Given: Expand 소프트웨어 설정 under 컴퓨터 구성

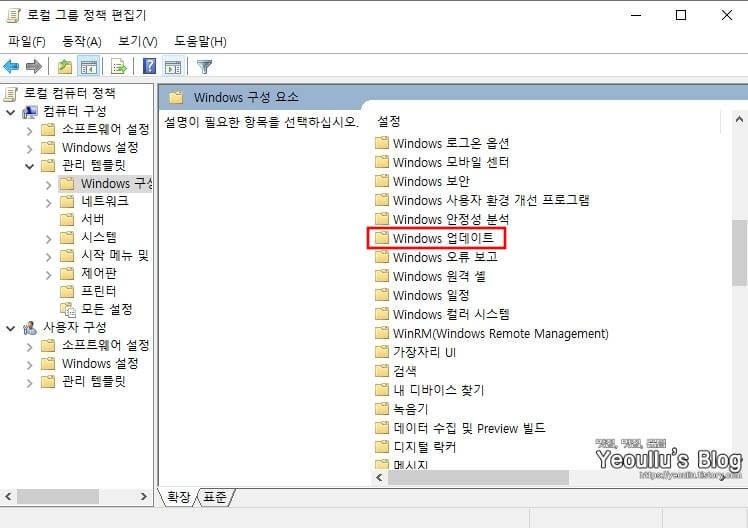Looking at the screenshot, I should point(30,130).
